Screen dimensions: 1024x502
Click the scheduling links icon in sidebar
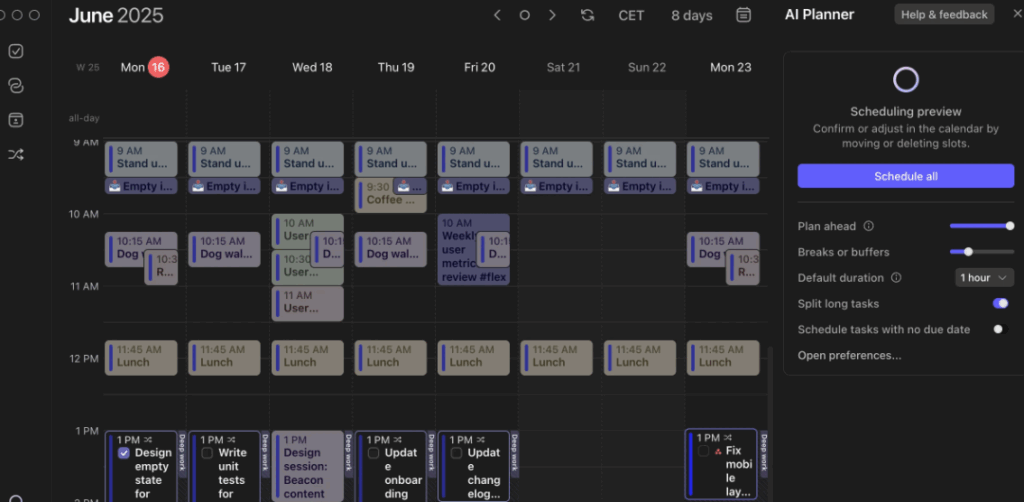[16, 86]
